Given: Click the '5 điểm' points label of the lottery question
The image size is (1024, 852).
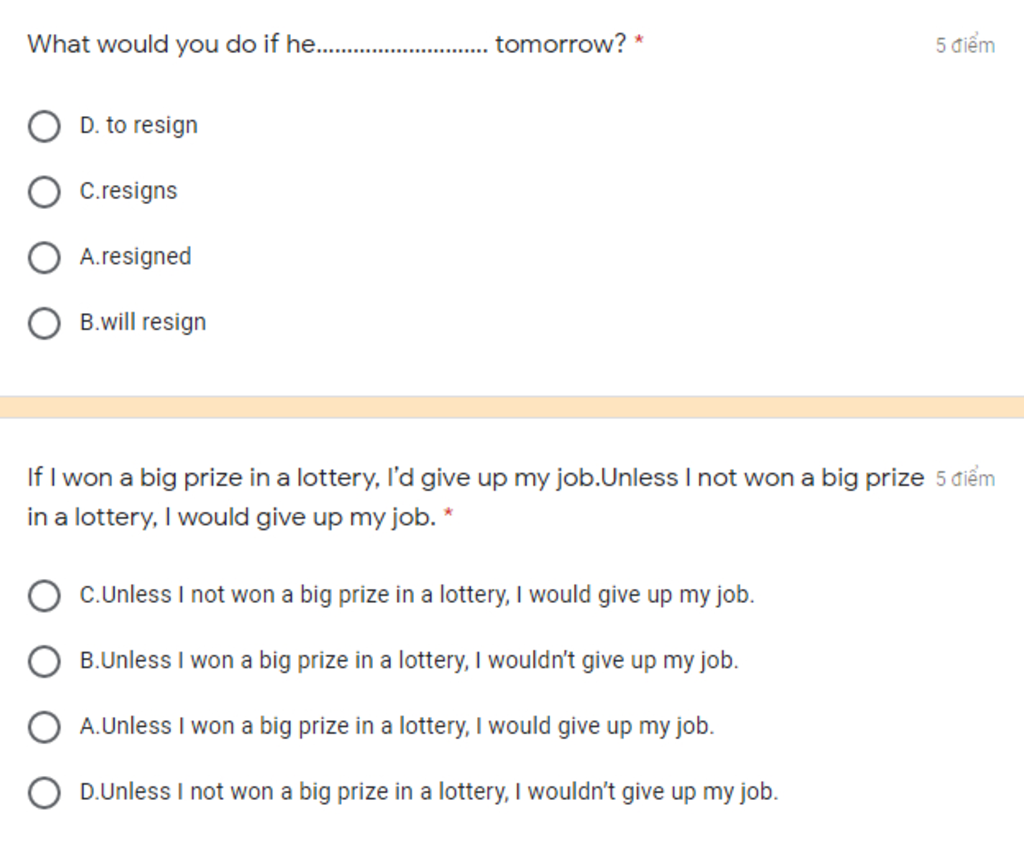Looking at the screenshot, I should point(965,479).
